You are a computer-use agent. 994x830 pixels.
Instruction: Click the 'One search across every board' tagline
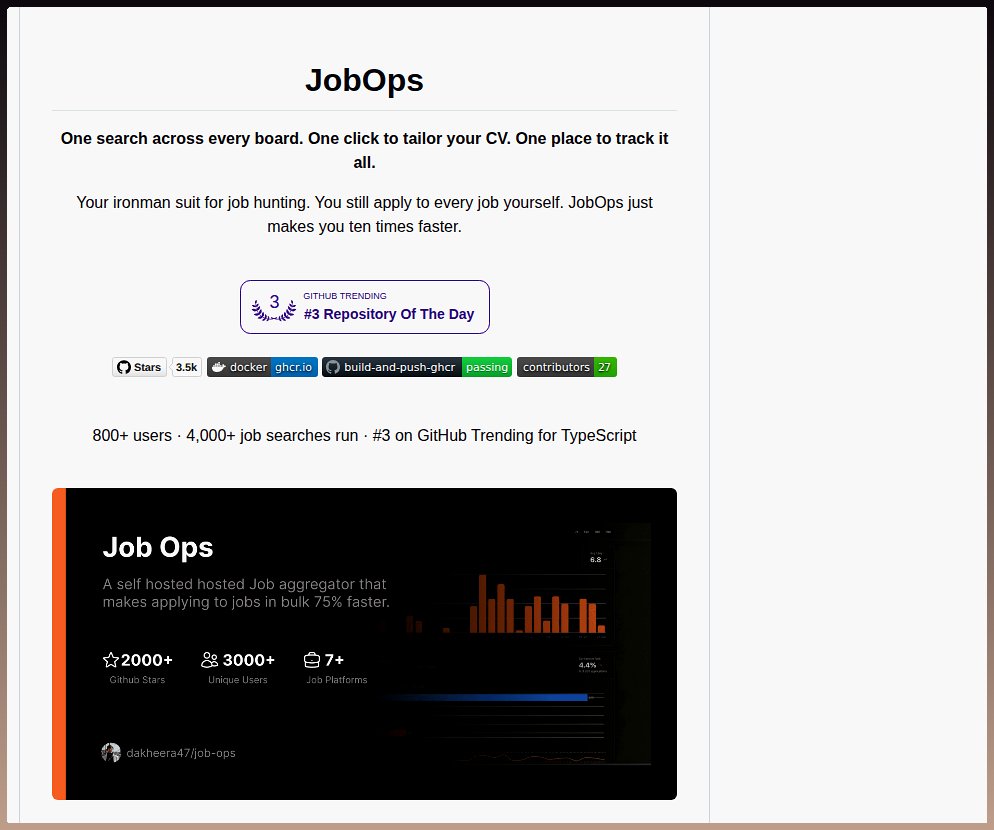(x=365, y=150)
